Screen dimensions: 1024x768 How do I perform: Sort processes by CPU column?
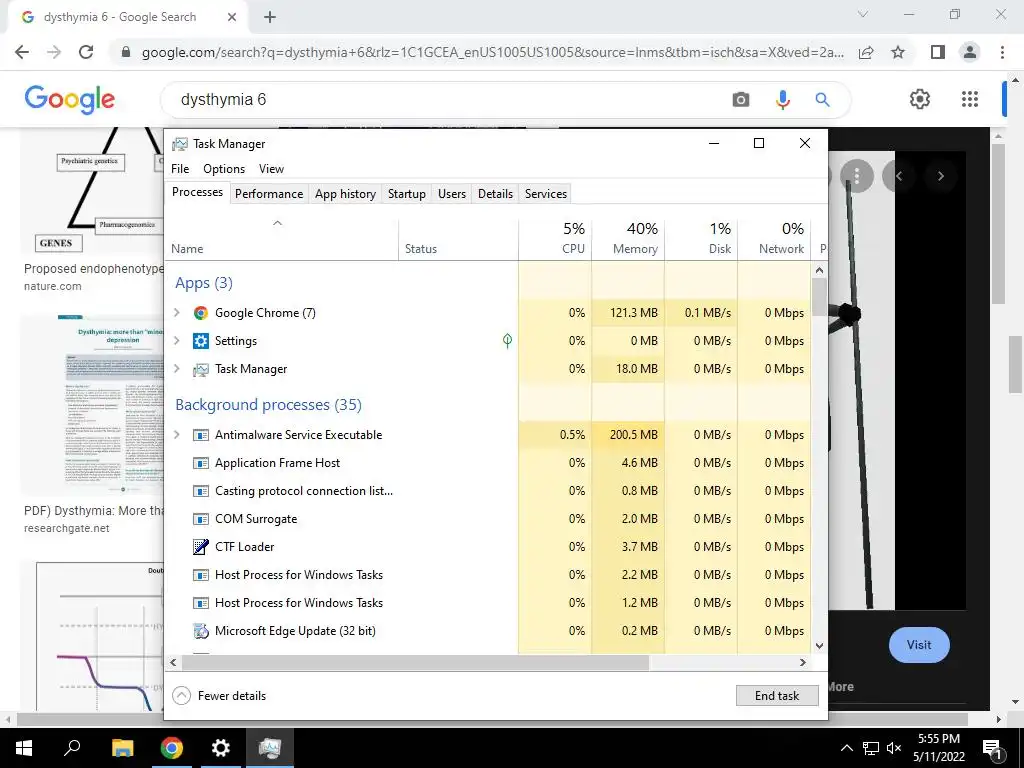click(x=555, y=239)
